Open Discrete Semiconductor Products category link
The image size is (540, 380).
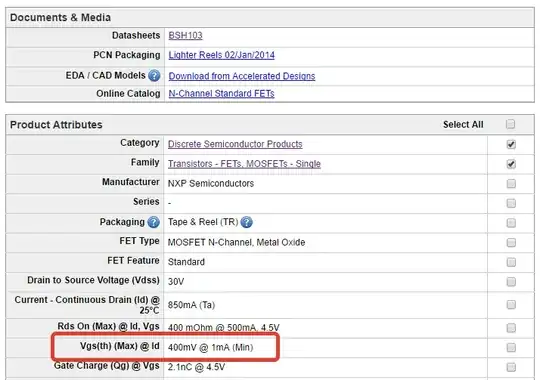pos(235,144)
